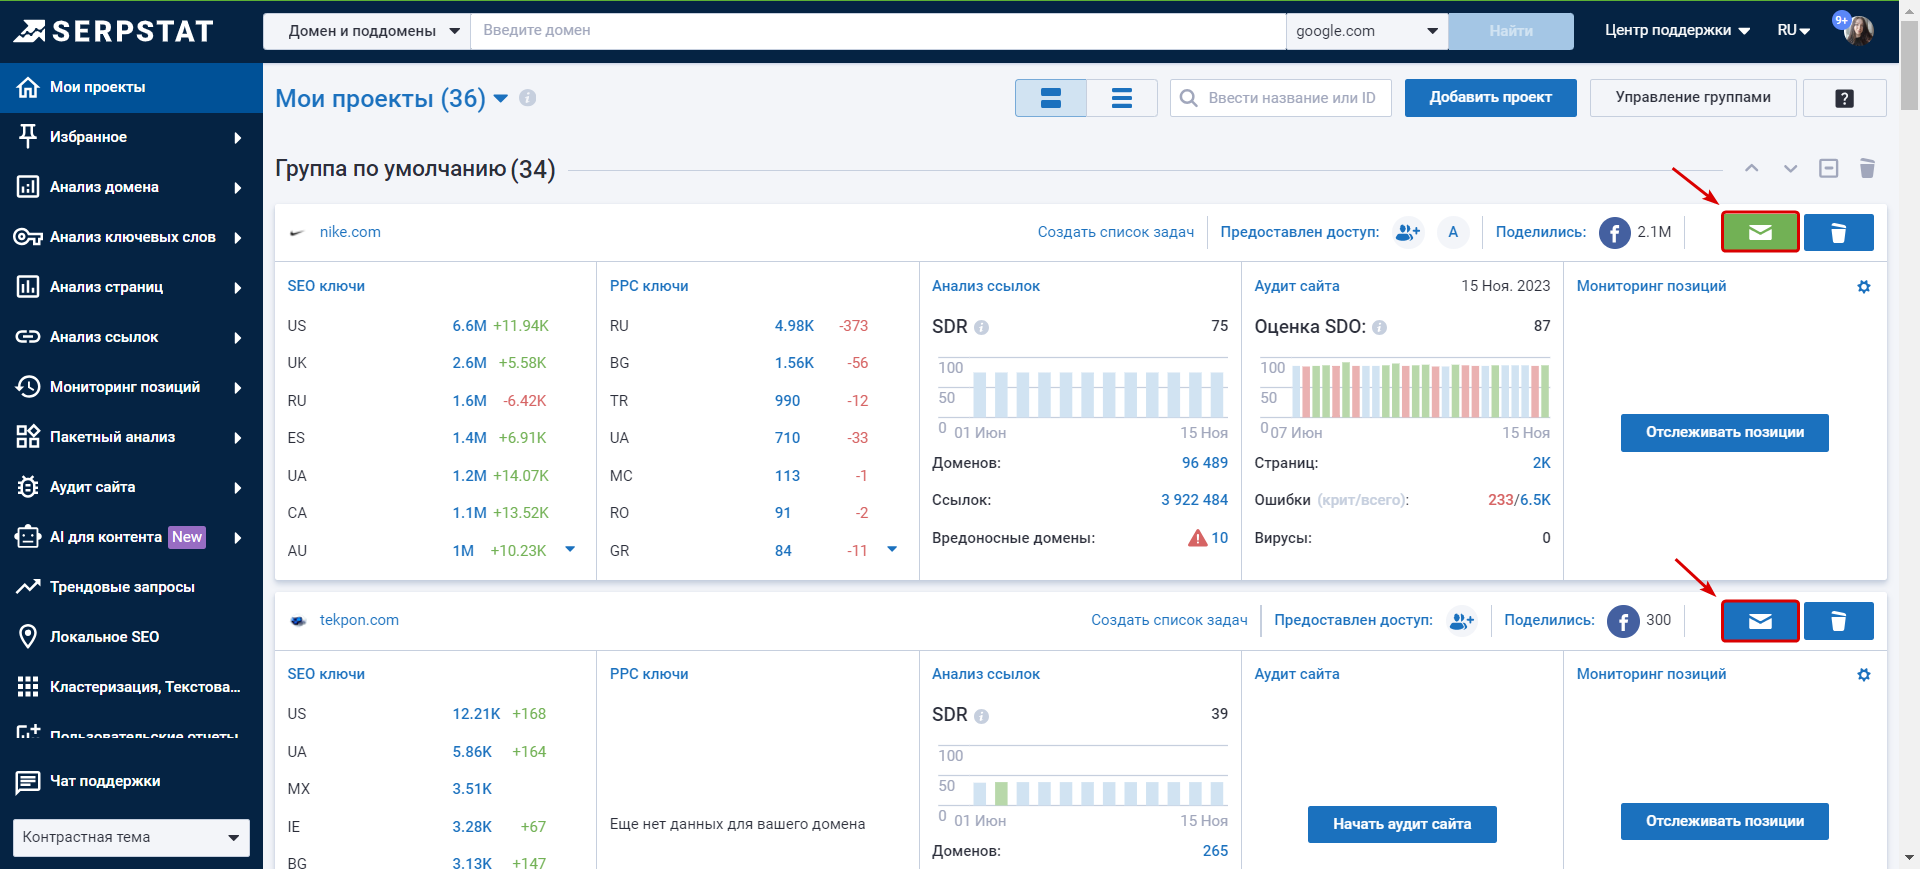
Task: Click the add user access icon for nike.com
Action: coord(1408,232)
